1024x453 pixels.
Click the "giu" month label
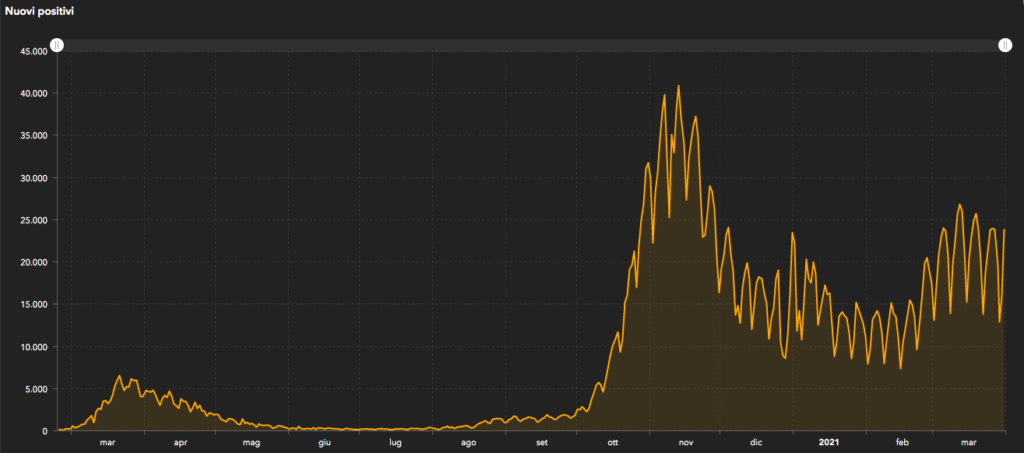point(324,442)
